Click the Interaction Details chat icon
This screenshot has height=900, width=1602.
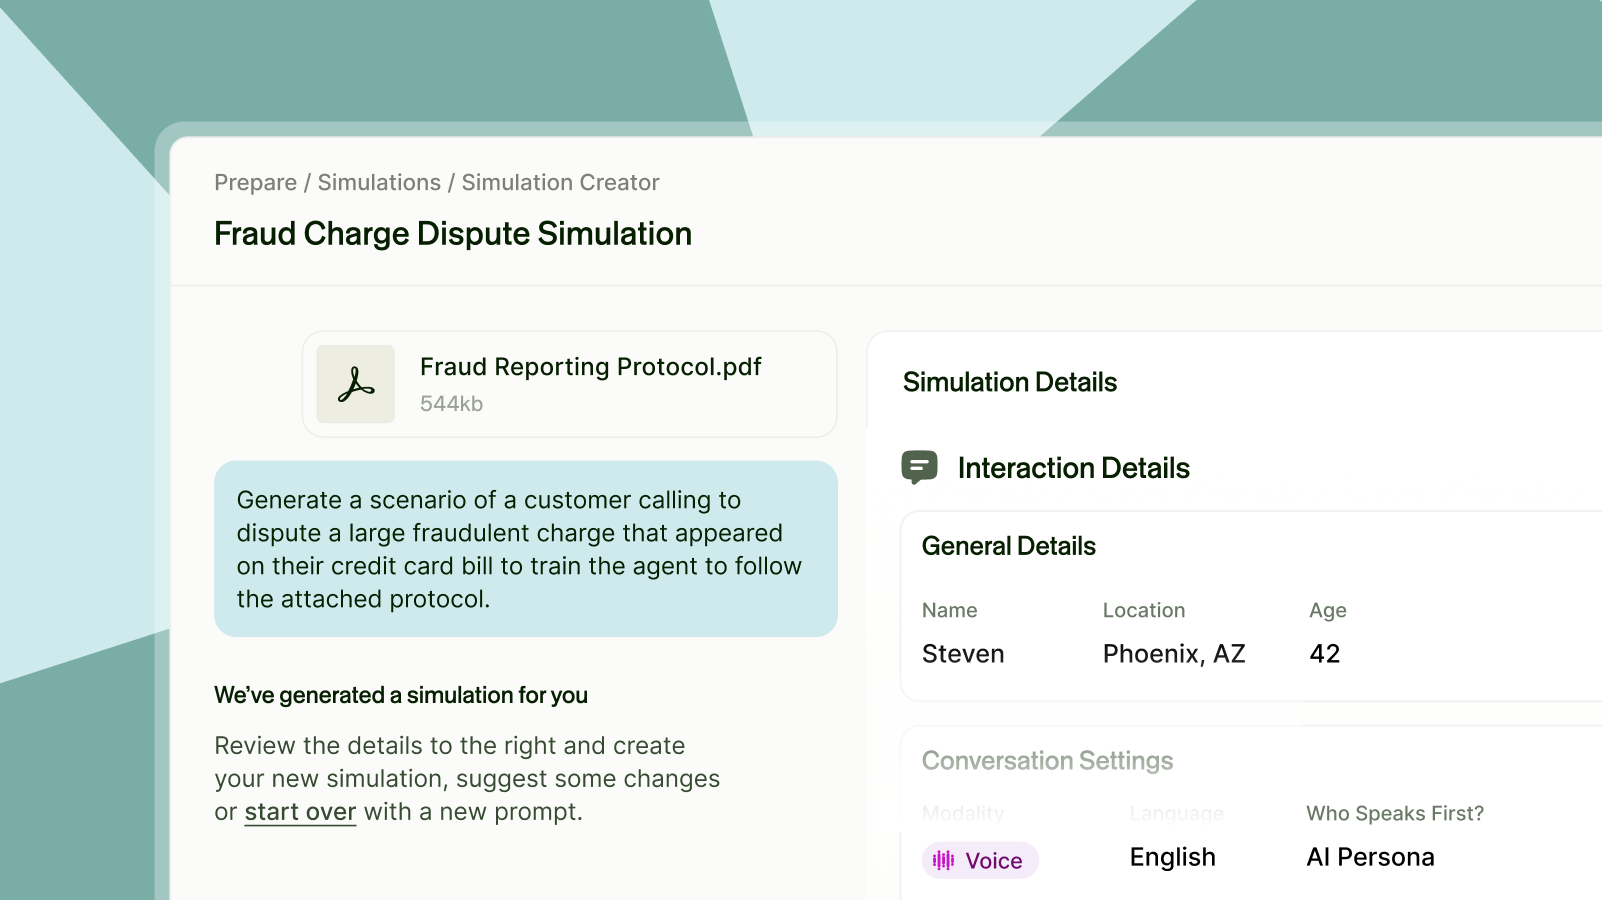tap(919, 467)
